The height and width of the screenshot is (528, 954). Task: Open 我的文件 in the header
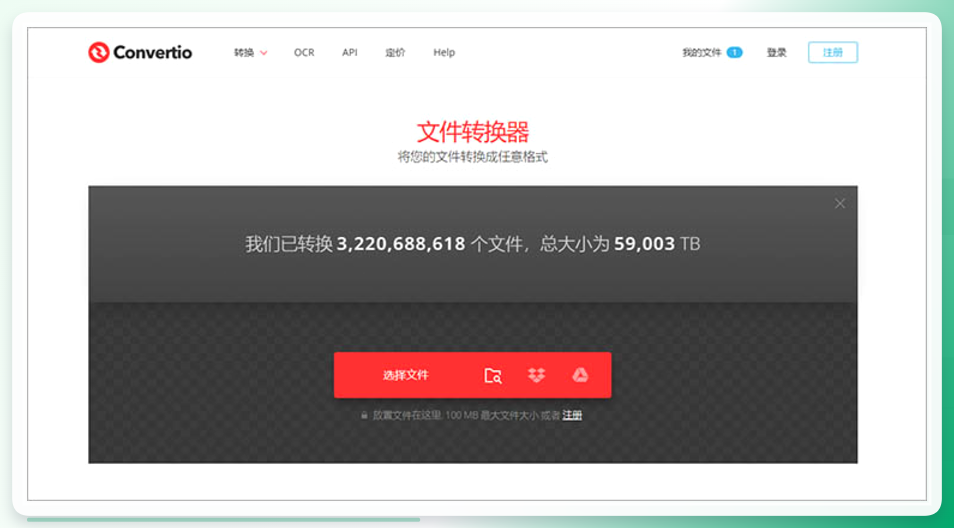coord(702,53)
